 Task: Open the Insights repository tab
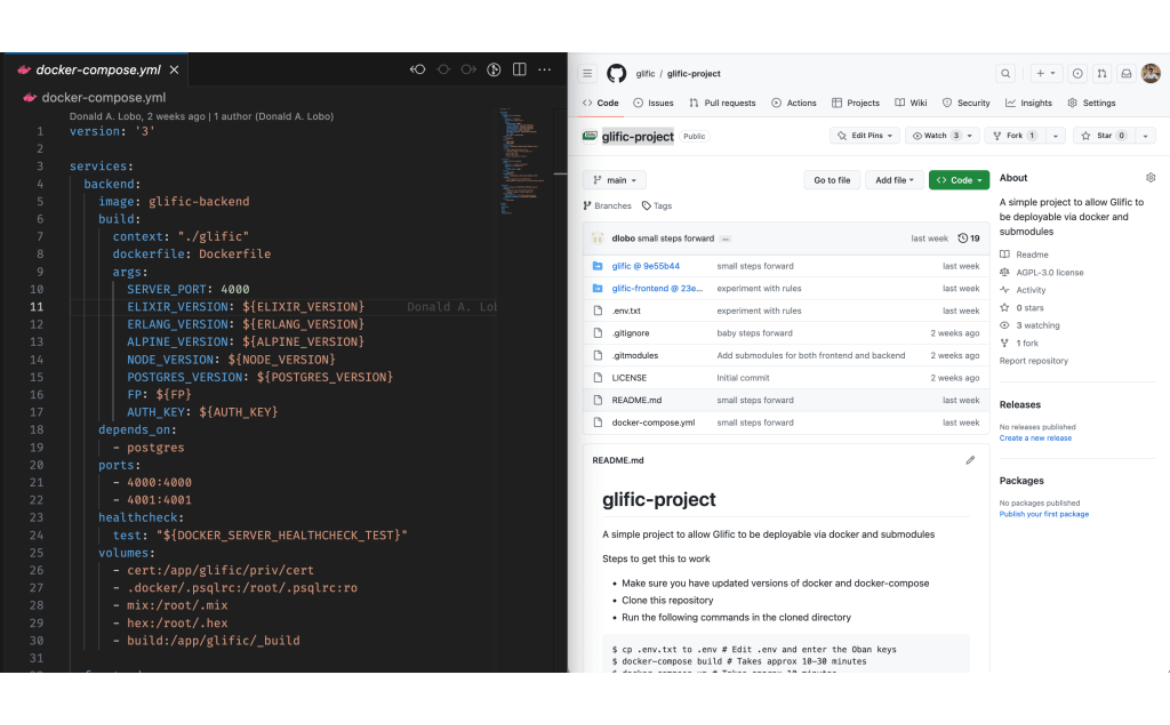1029,103
